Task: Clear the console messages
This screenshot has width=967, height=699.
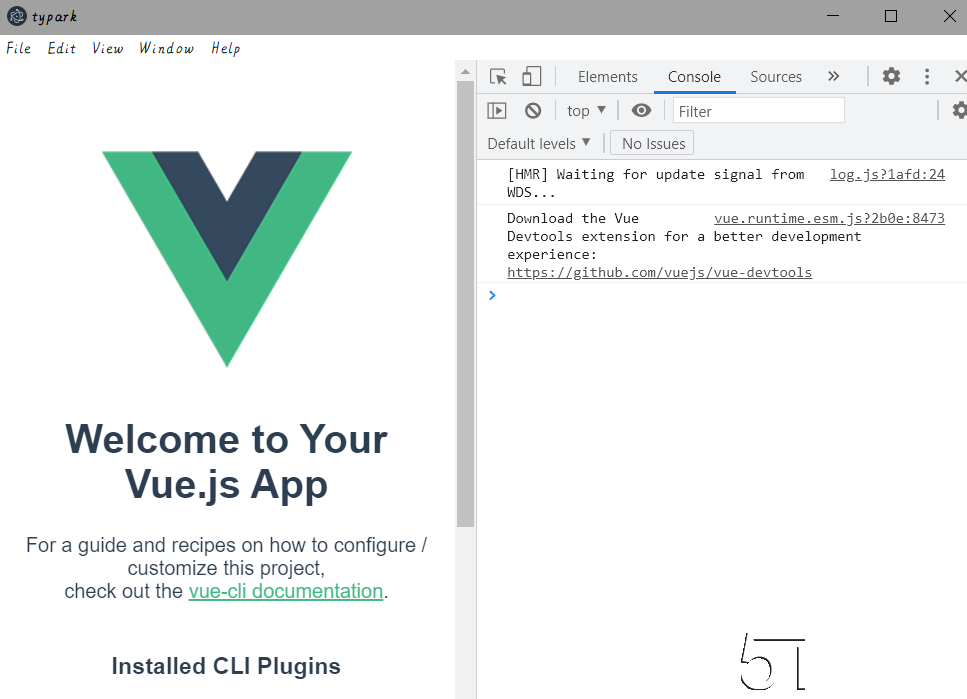Action: click(x=533, y=110)
